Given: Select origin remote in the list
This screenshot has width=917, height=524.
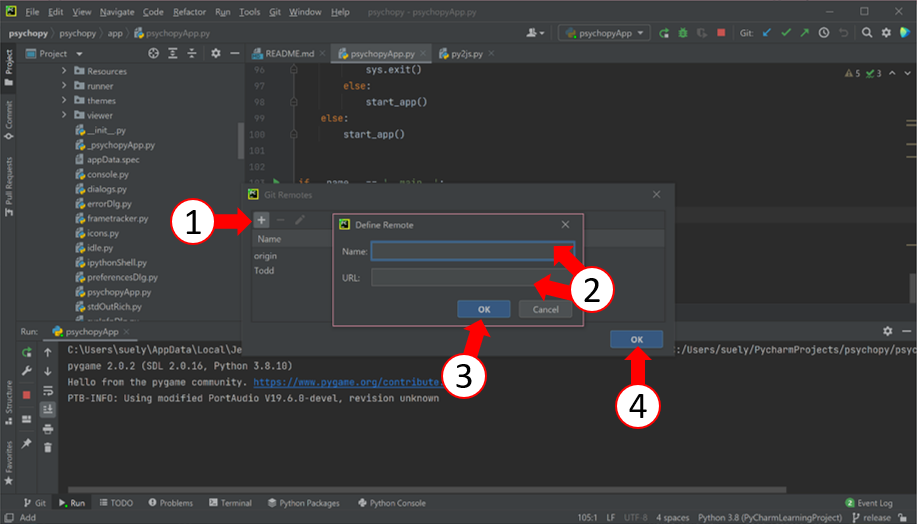Looking at the screenshot, I should [x=266, y=256].
